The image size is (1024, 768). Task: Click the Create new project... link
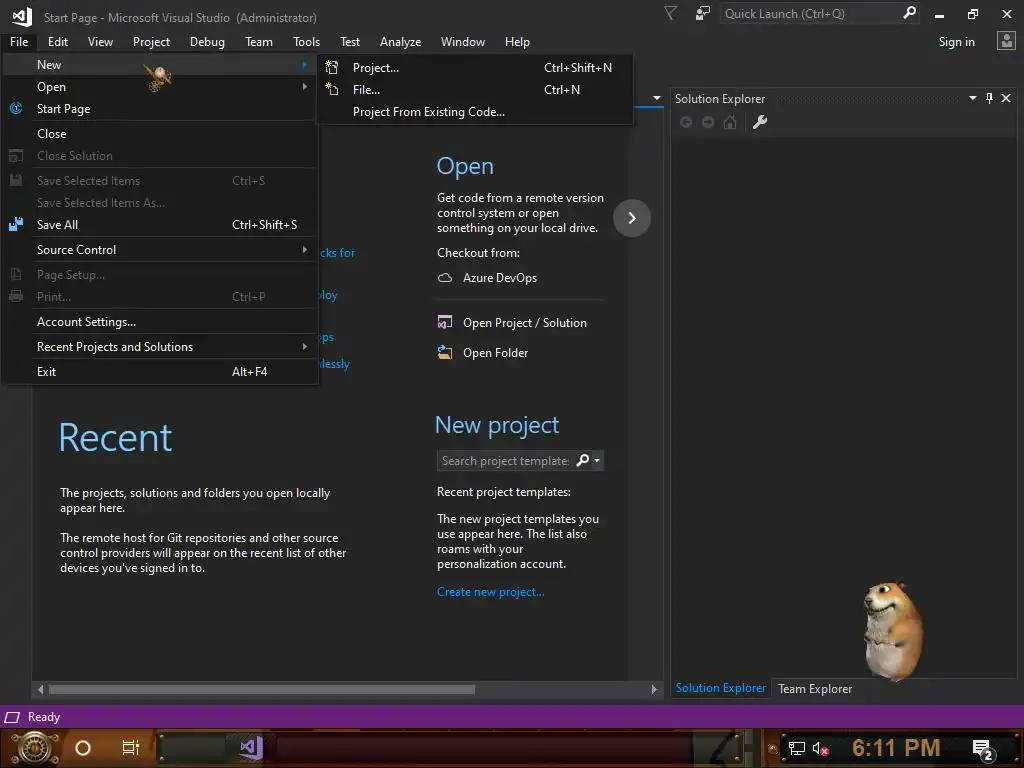tap(490, 592)
